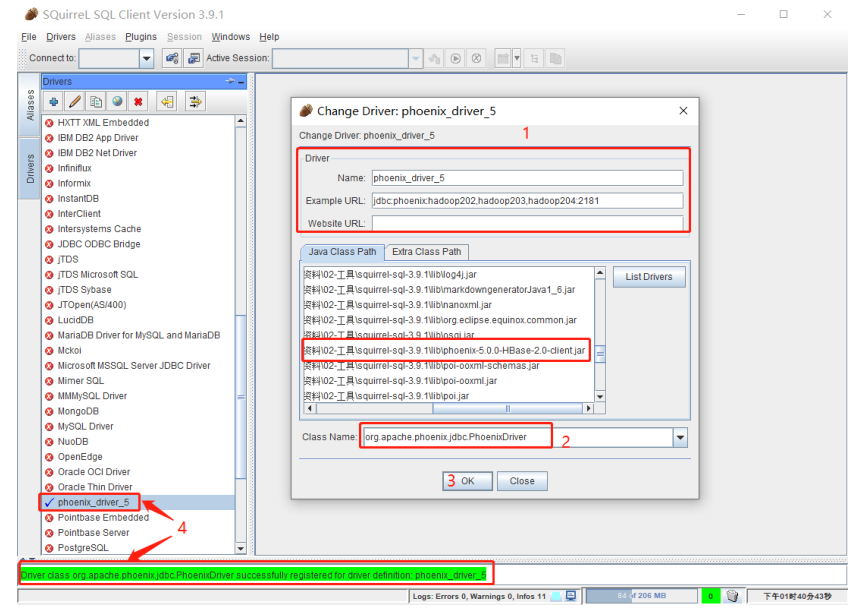
Task: Click the Class Name text field
Action: (518, 437)
